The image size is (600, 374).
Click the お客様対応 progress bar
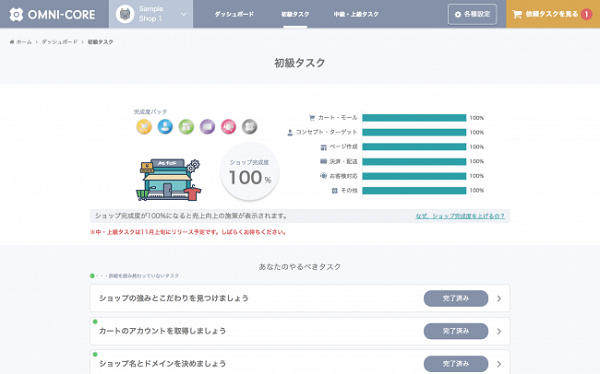point(414,176)
